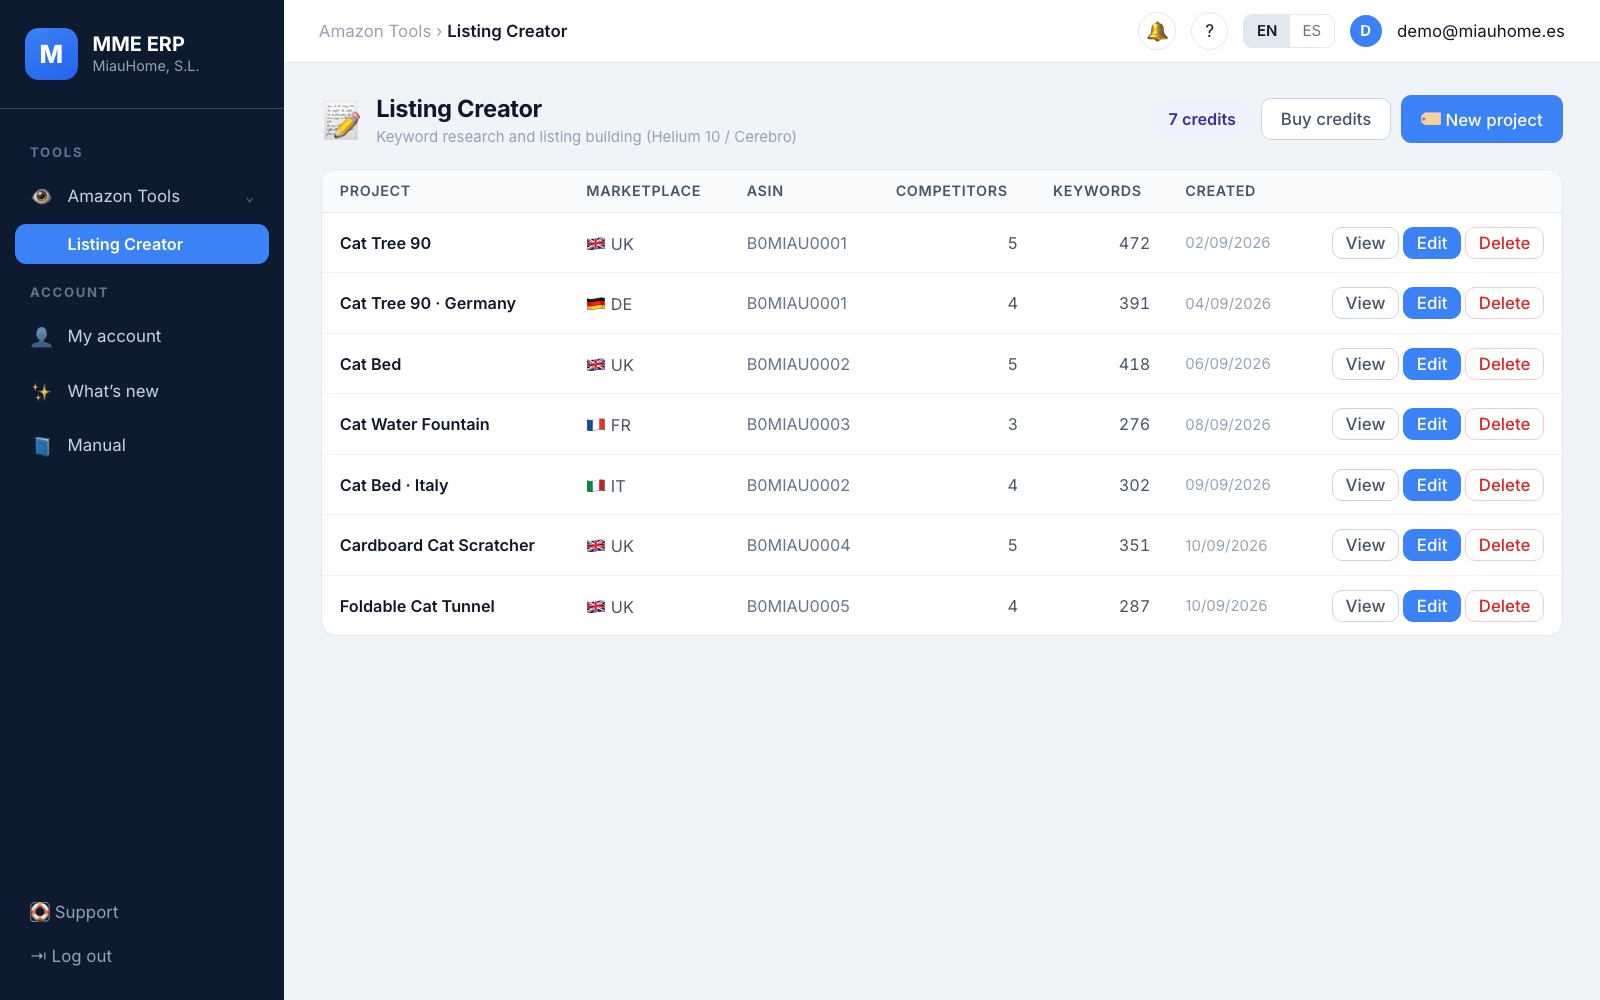Delete Cat Tree 90 · Germany project
Image resolution: width=1600 pixels, height=1000 pixels.
tap(1504, 303)
